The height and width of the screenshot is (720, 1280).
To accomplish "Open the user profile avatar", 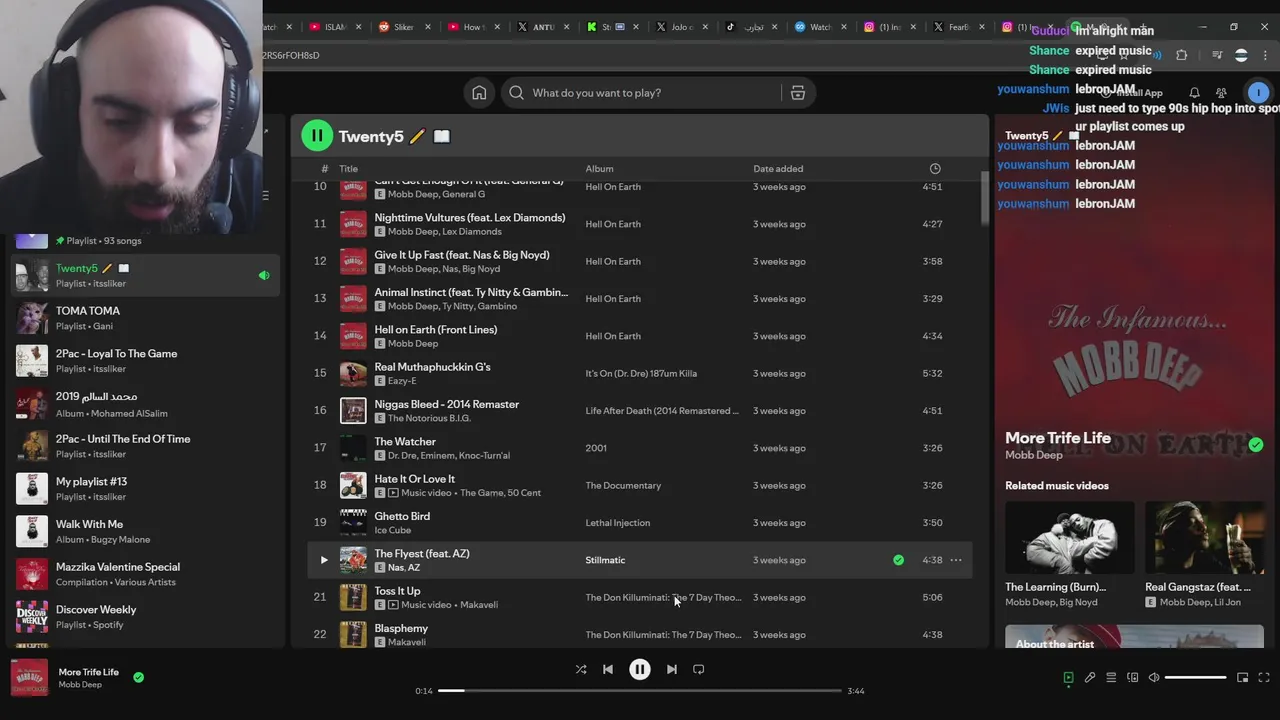I will [x=1258, y=93].
